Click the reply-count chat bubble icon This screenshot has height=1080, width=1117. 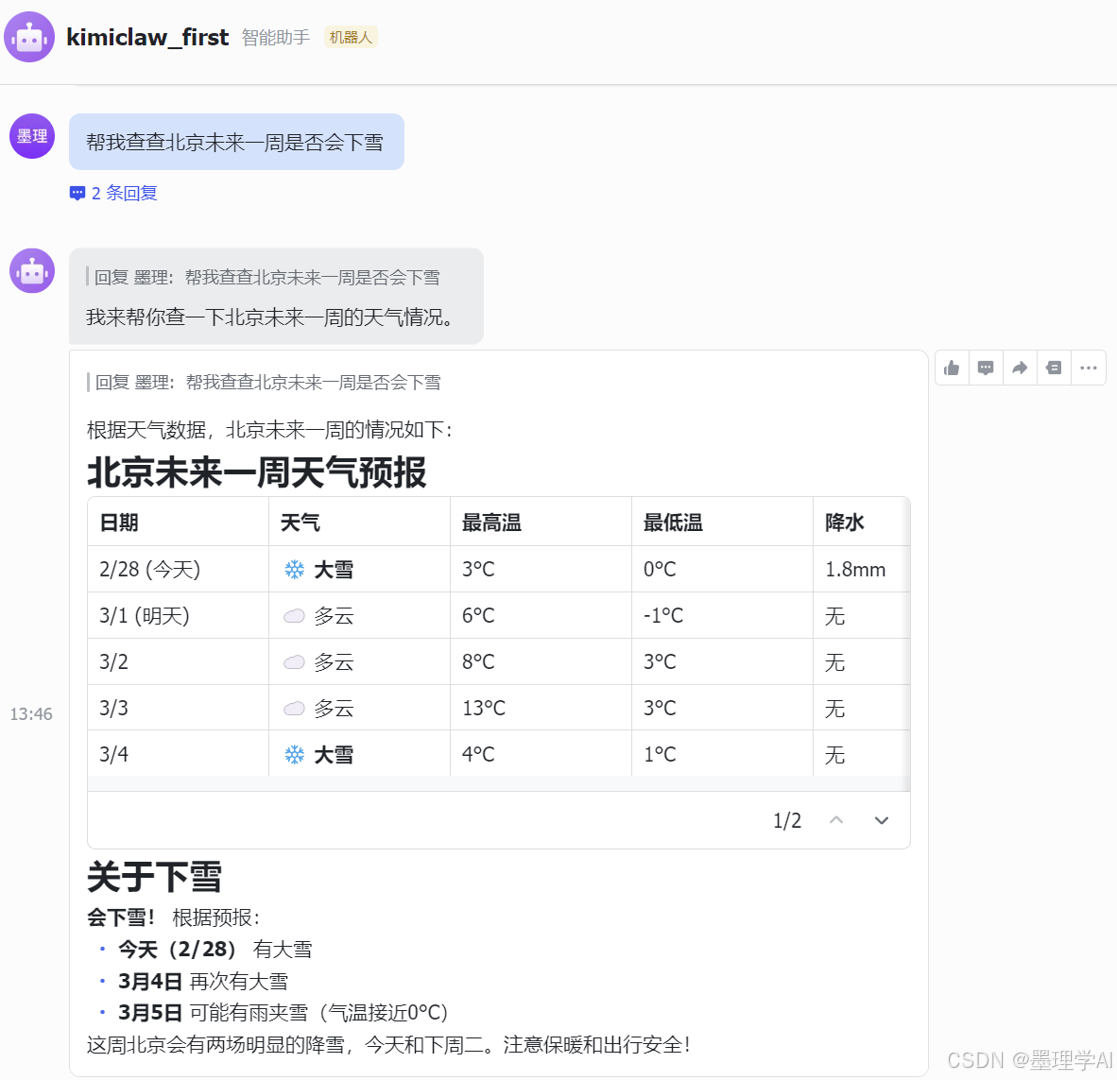click(x=77, y=193)
